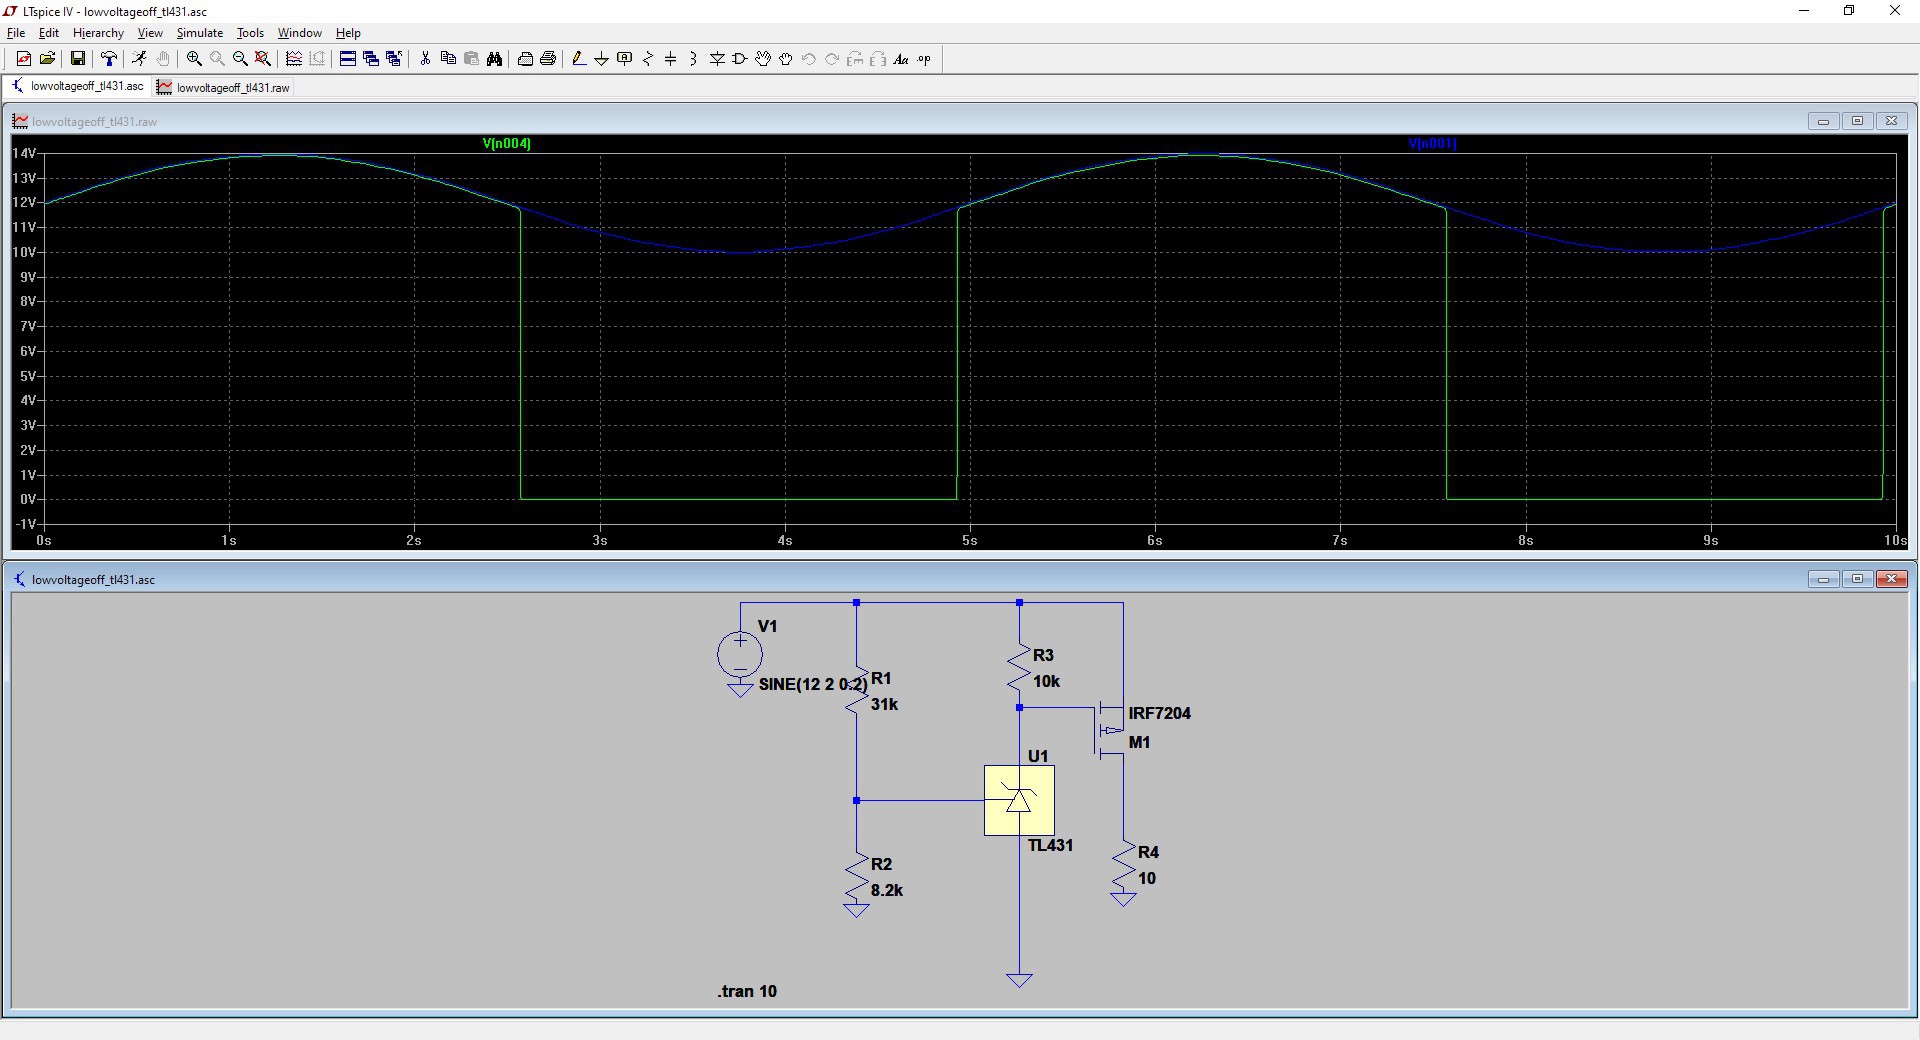Cascade the windows with the toolbar icon
The width and height of the screenshot is (1920, 1040).
pos(371,59)
